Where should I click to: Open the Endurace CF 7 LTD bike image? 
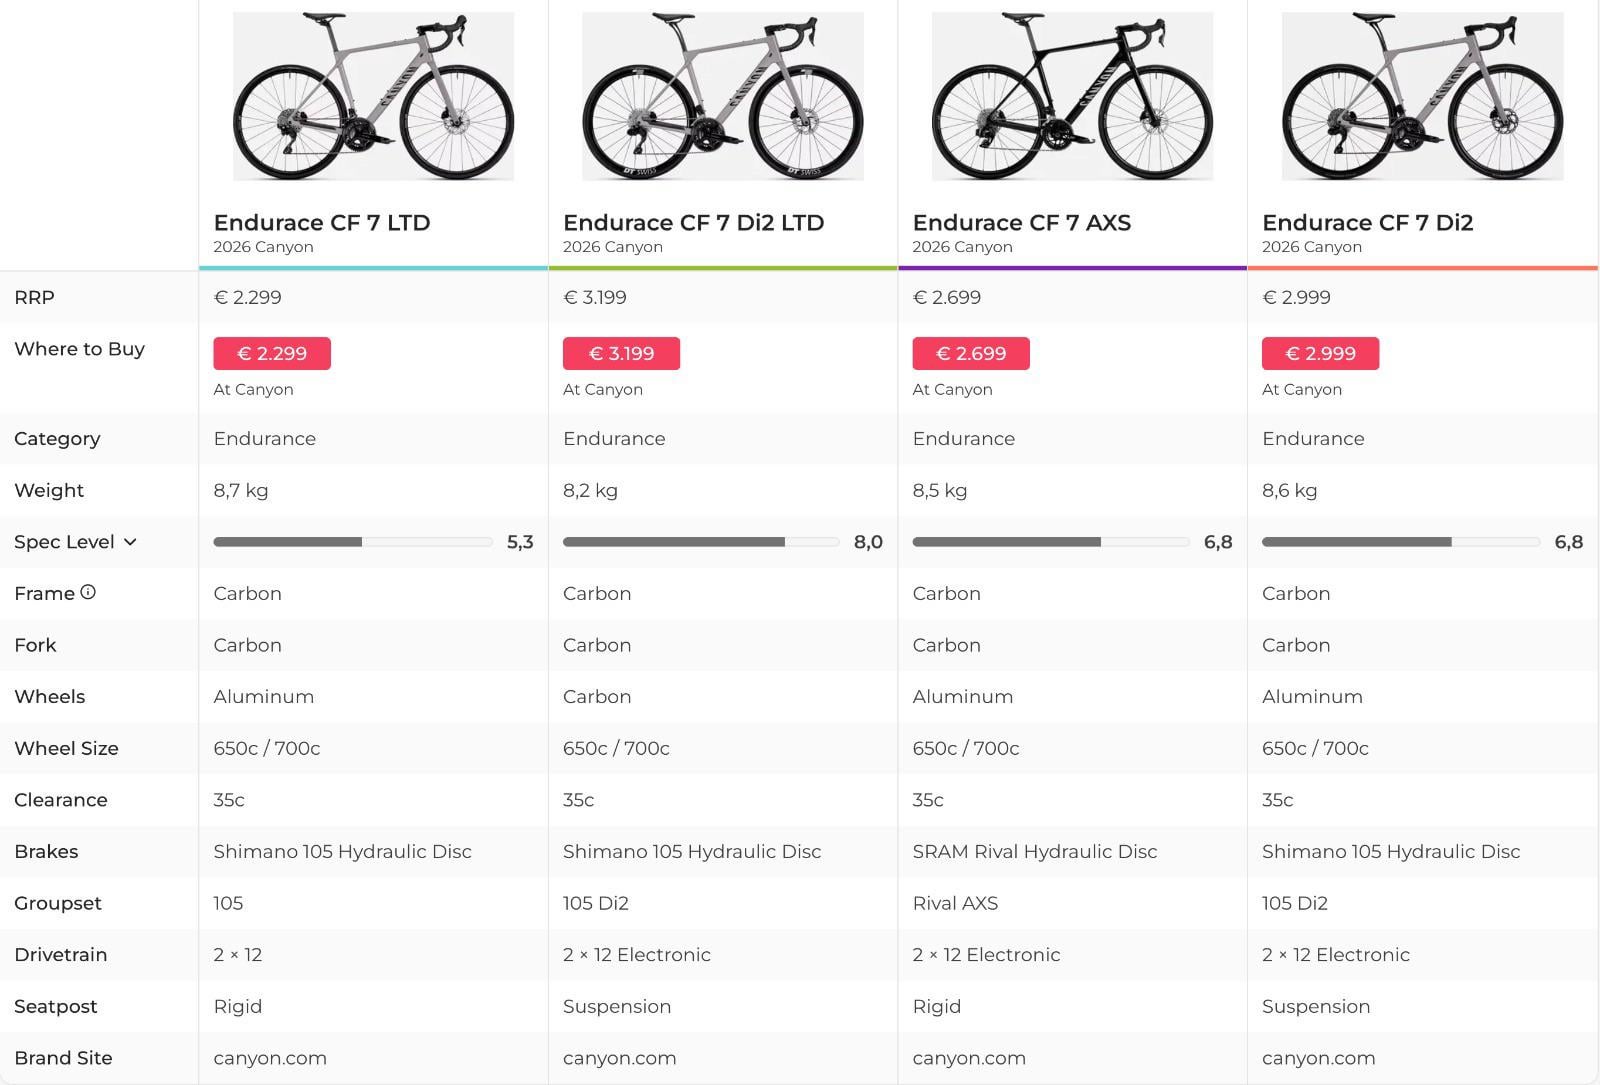click(x=373, y=96)
